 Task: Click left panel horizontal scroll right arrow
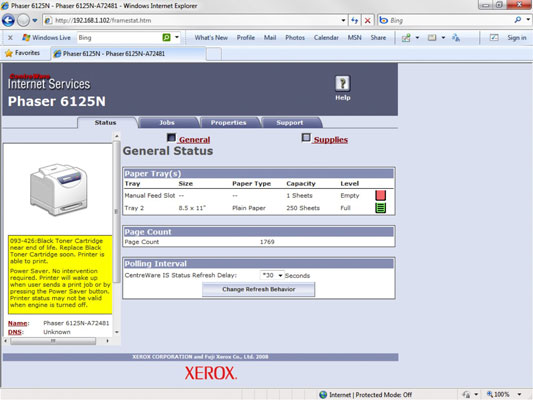pos(107,341)
